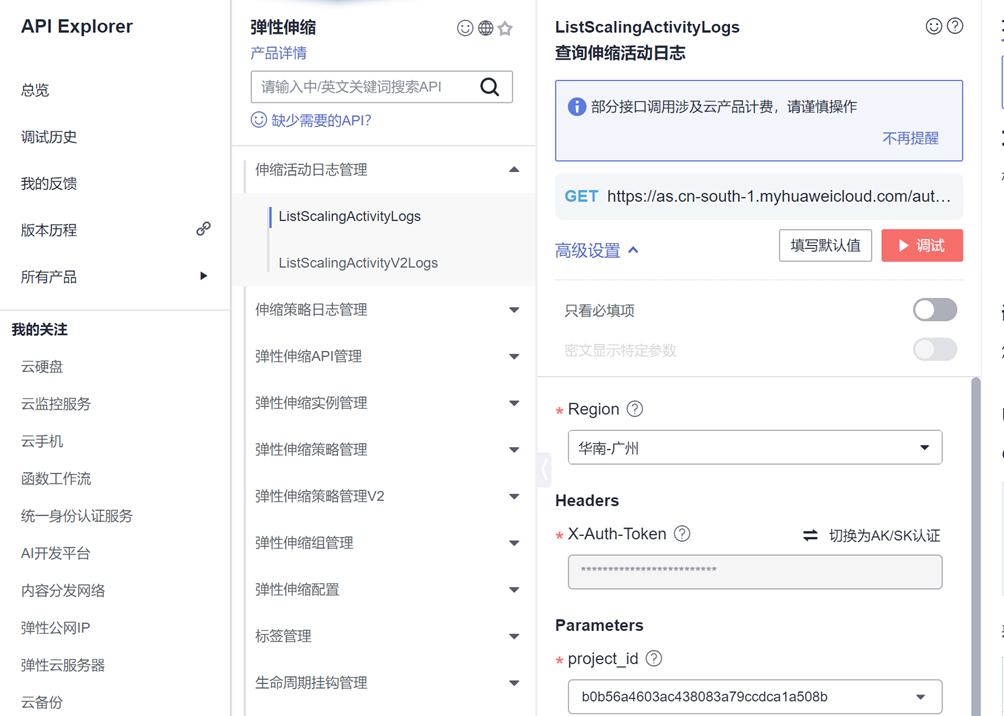Toggle the 只看必填项 switch
This screenshot has height=716, width=1004.
coord(935,310)
